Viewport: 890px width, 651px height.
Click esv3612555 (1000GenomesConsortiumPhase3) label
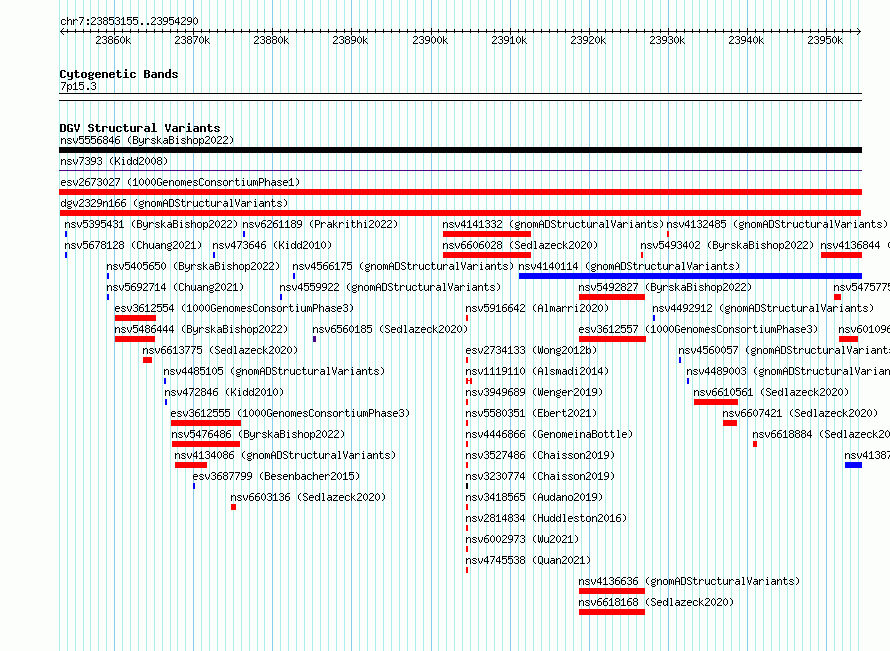290,413
